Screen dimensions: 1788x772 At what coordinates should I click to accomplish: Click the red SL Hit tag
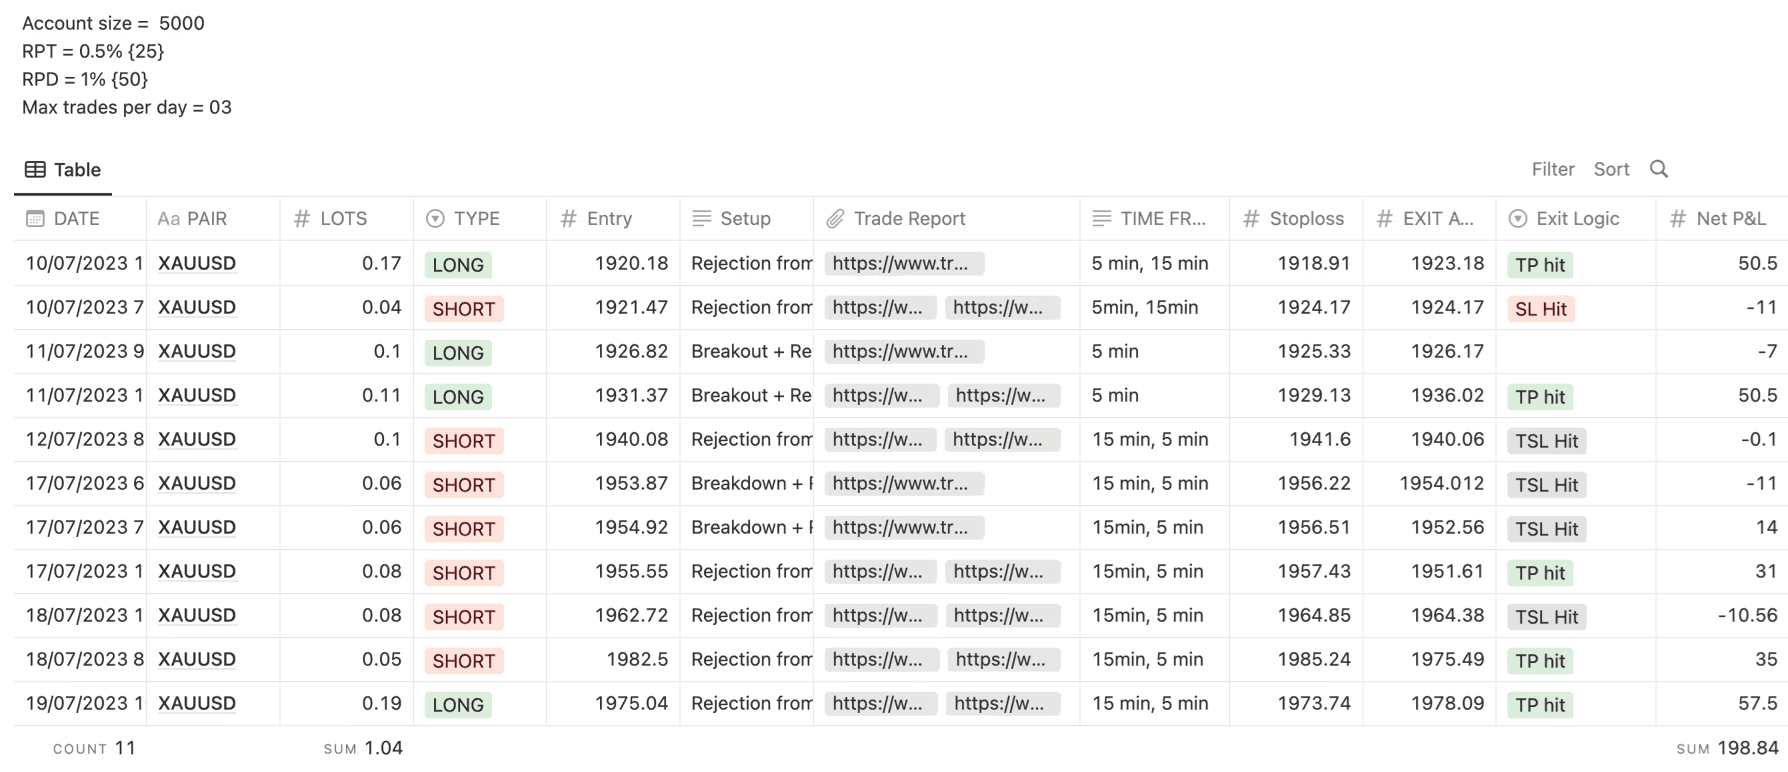pyautogui.click(x=1540, y=309)
